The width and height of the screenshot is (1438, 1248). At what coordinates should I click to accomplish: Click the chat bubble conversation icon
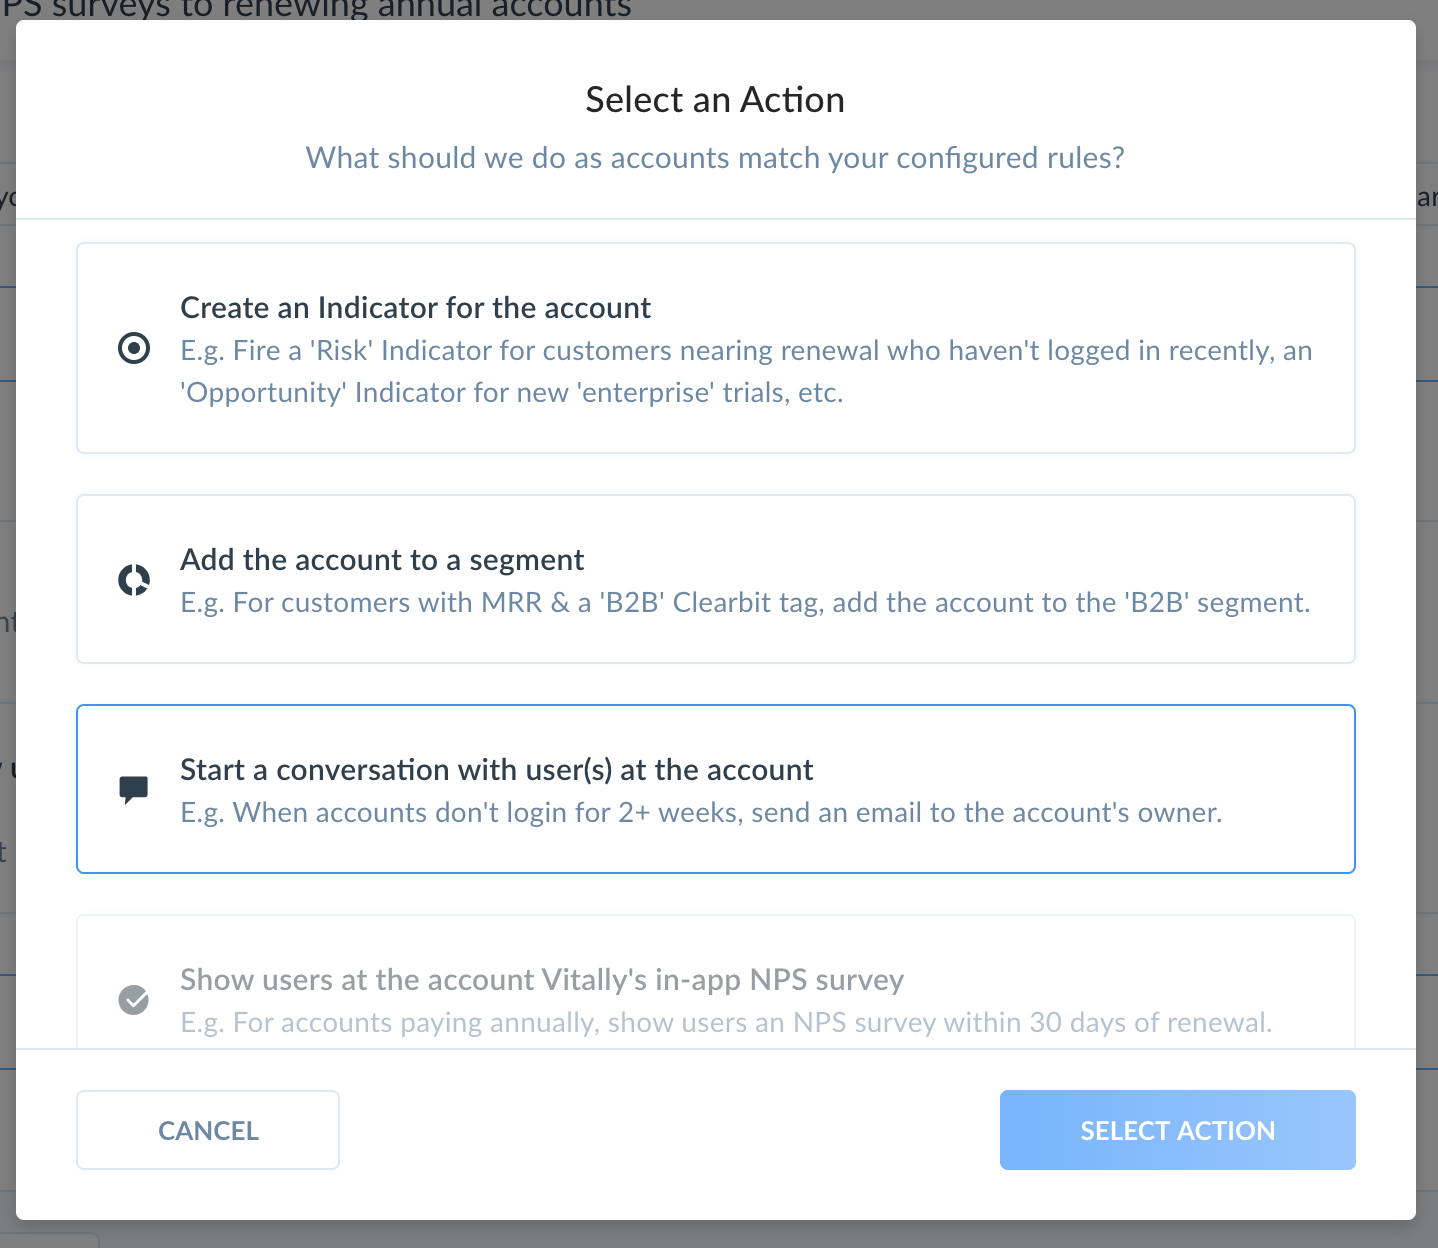coord(134,790)
